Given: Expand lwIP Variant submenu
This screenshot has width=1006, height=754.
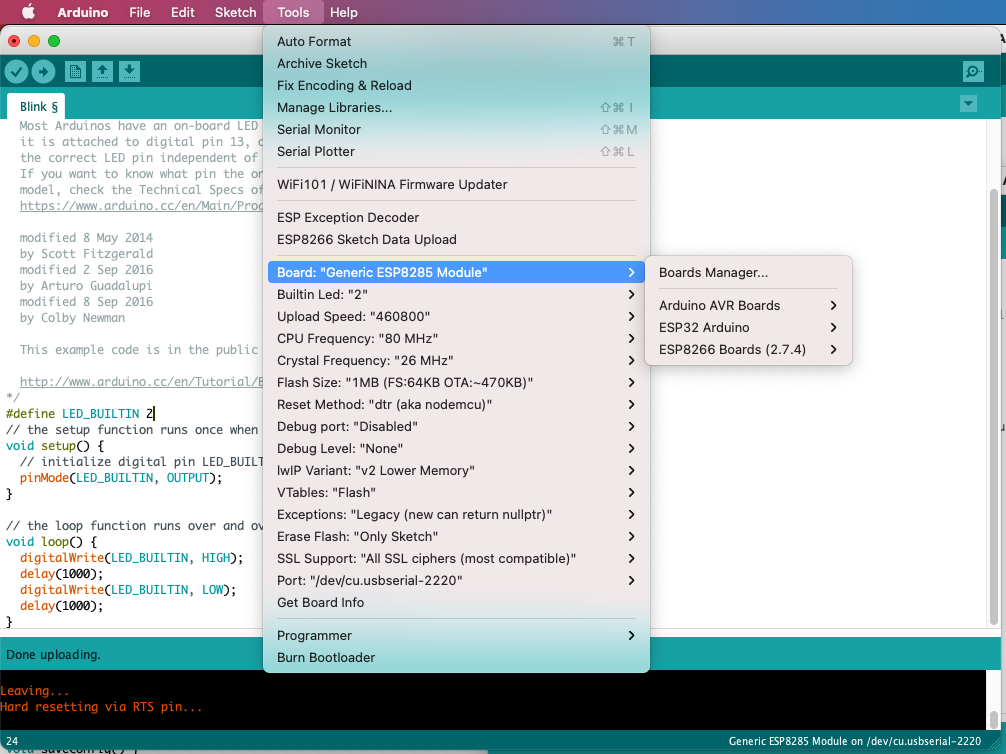Looking at the screenshot, I should tap(456, 470).
